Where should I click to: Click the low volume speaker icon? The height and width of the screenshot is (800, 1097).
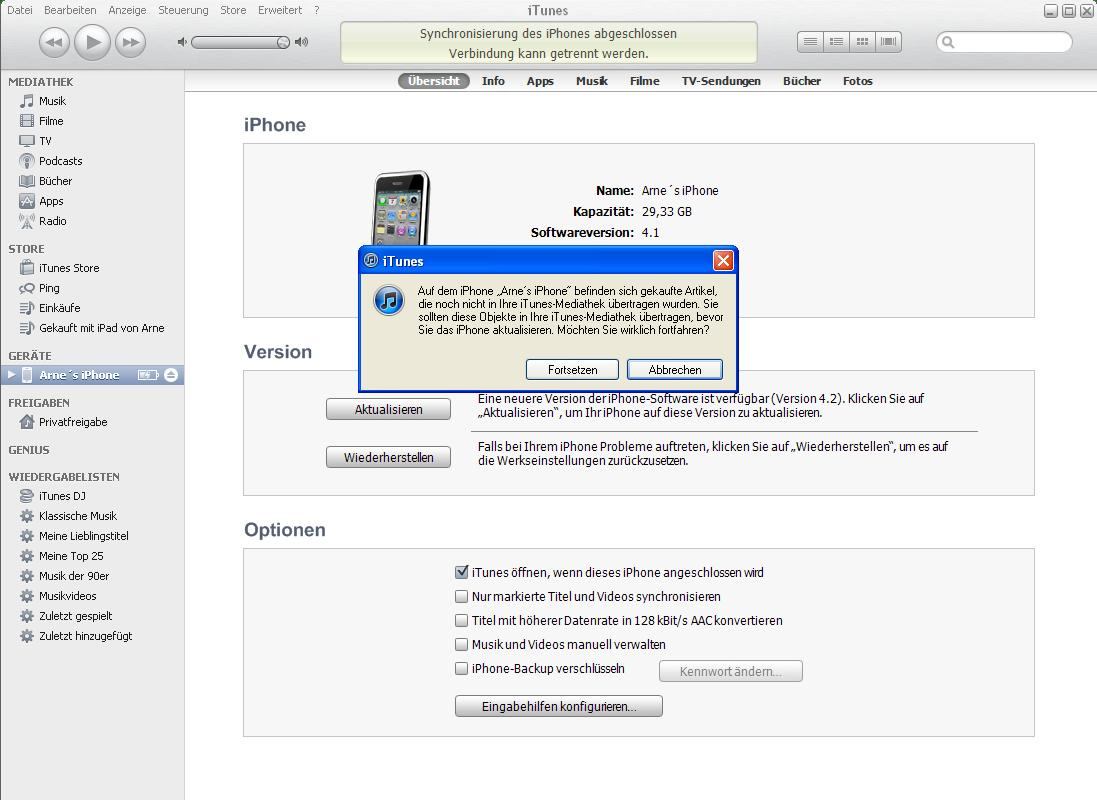[182, 42]
